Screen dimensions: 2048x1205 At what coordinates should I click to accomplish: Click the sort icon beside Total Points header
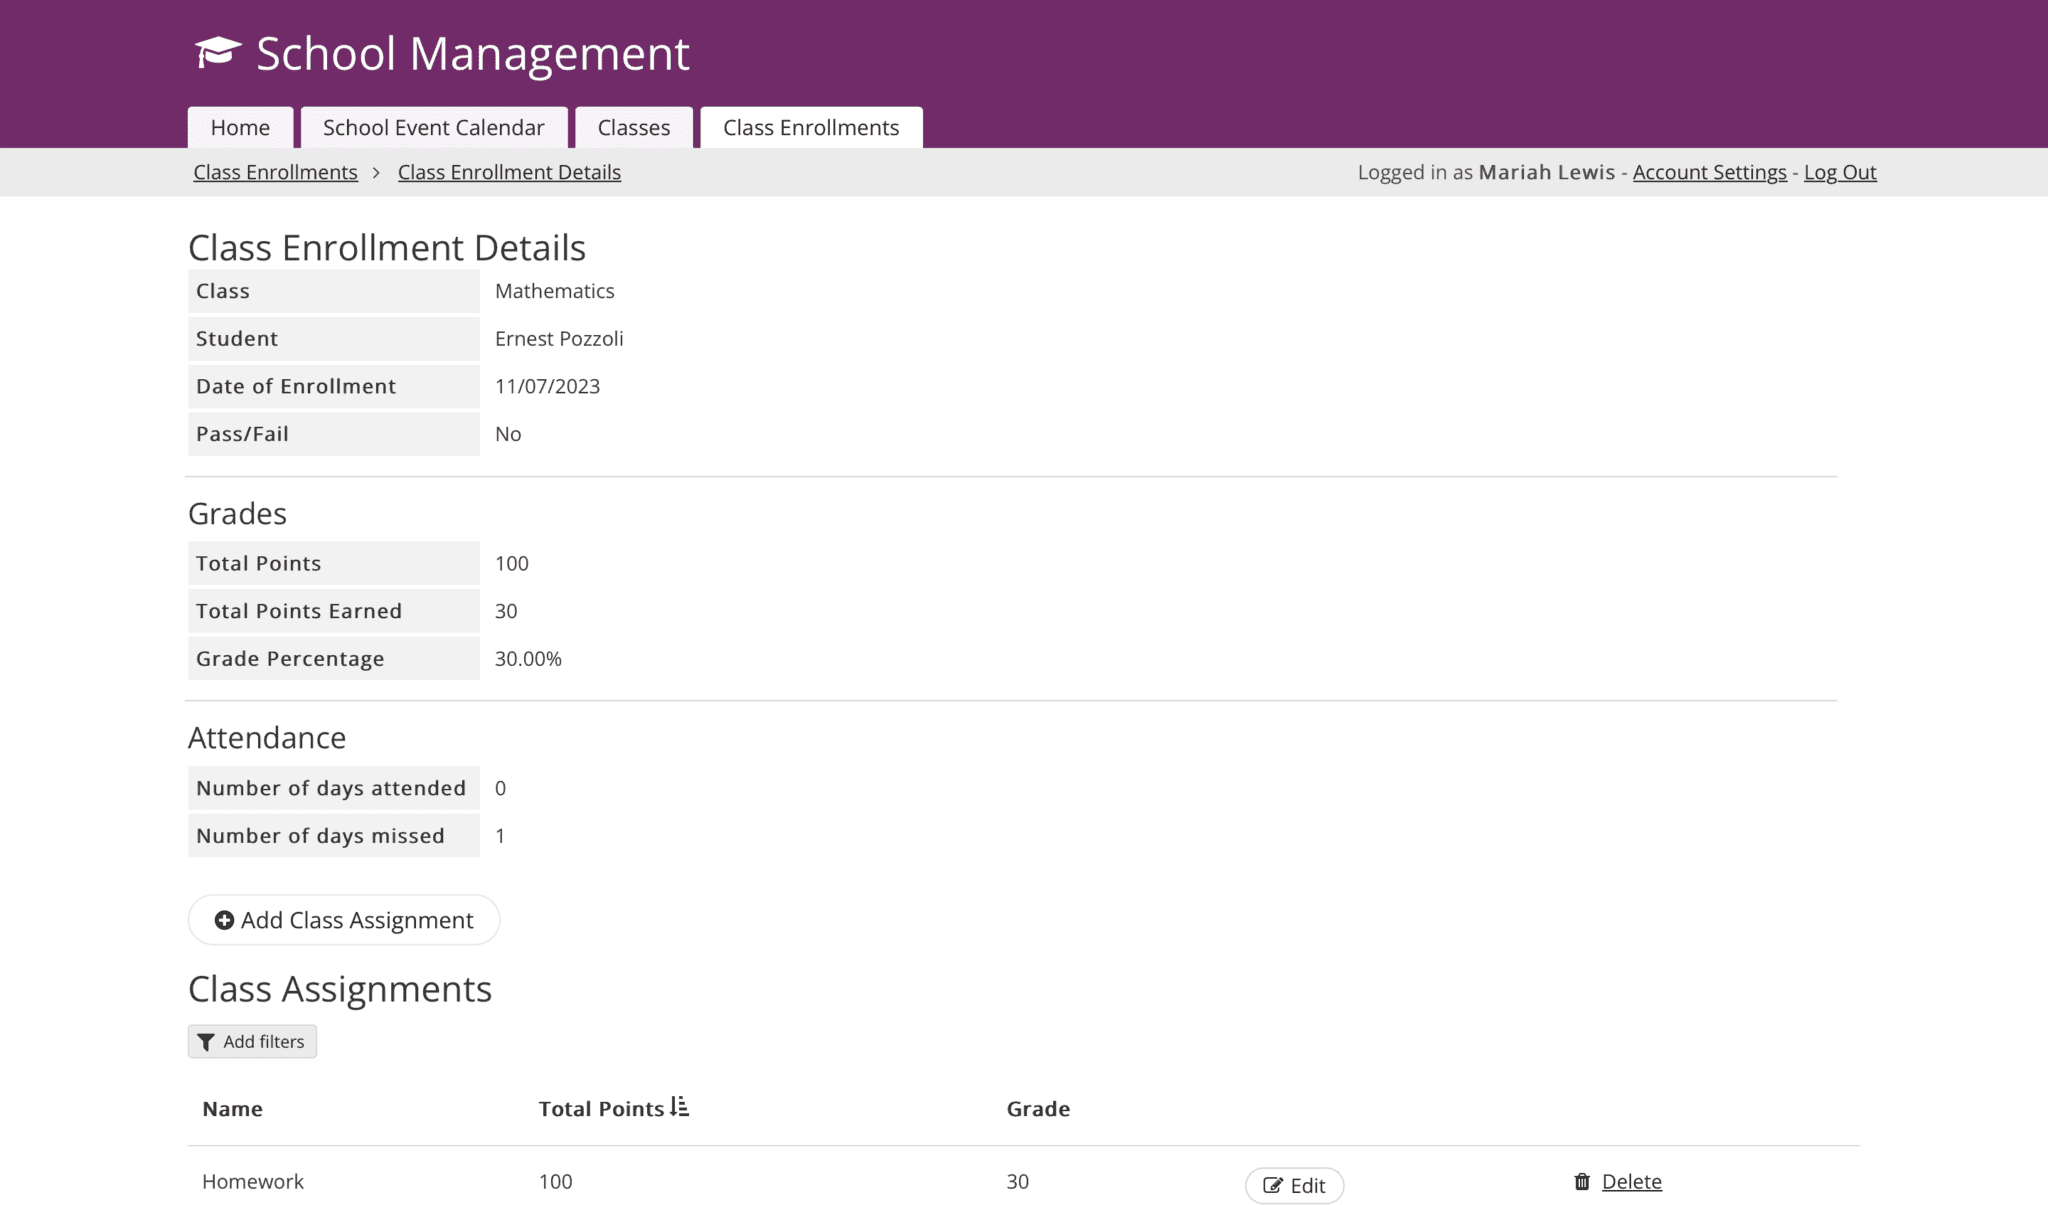pyautogui.click(x=679, y=1105)
